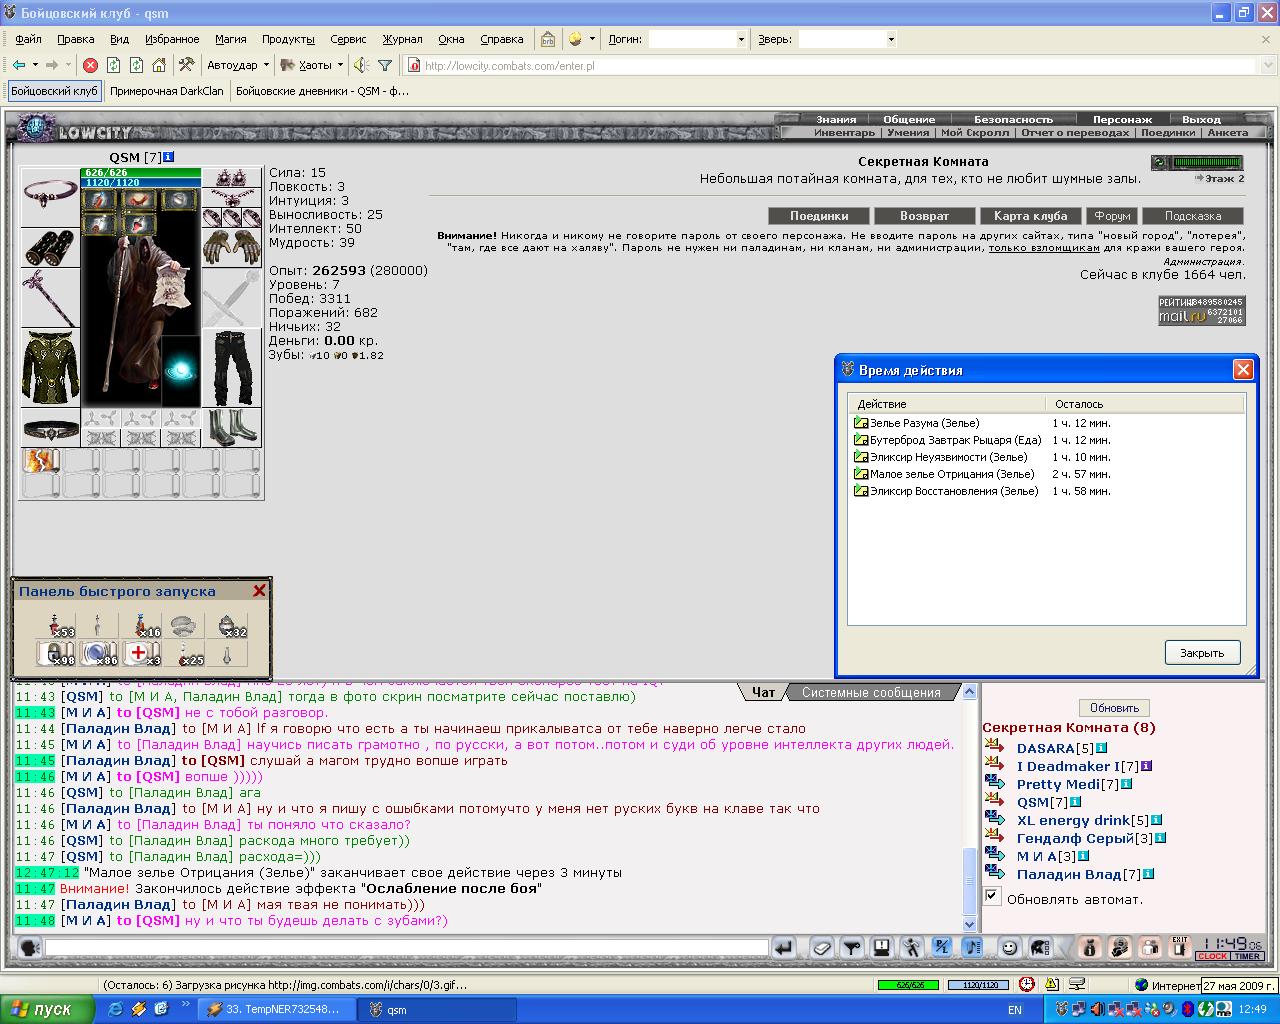1280x1024 pixels.
Task: Toggle the chat sound music note button
Action: tap(971, 946)
